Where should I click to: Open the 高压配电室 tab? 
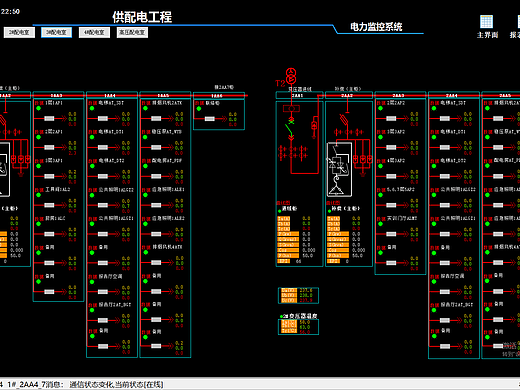click(x=132, y=32)
